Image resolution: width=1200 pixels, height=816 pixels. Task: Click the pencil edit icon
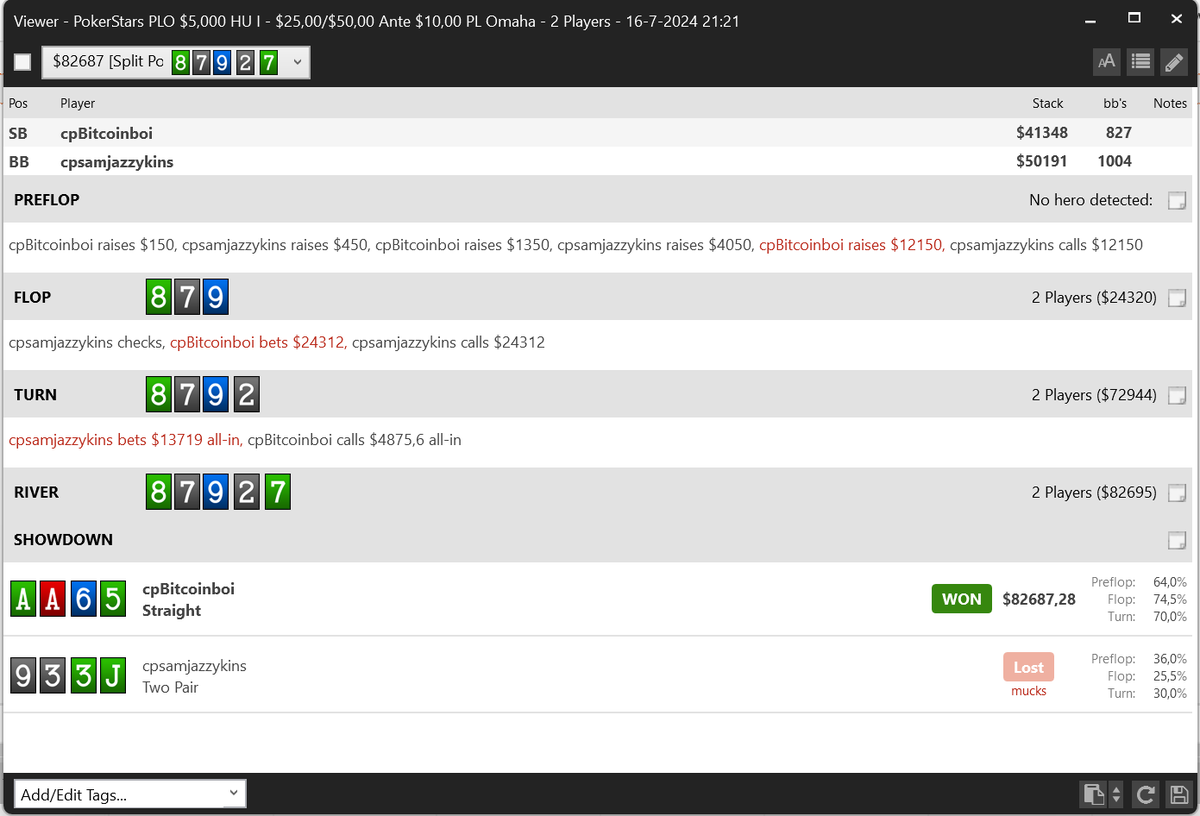(x=1174, y=62)
